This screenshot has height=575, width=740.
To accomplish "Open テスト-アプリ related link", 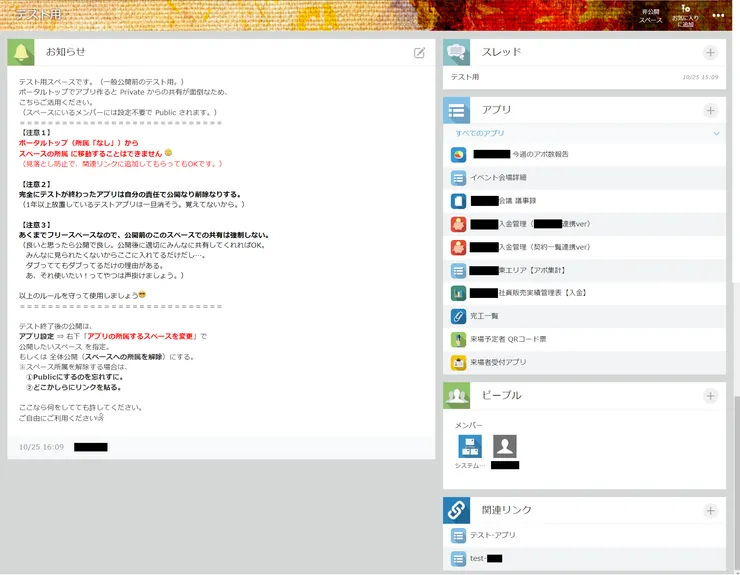I will click(492, 535).
